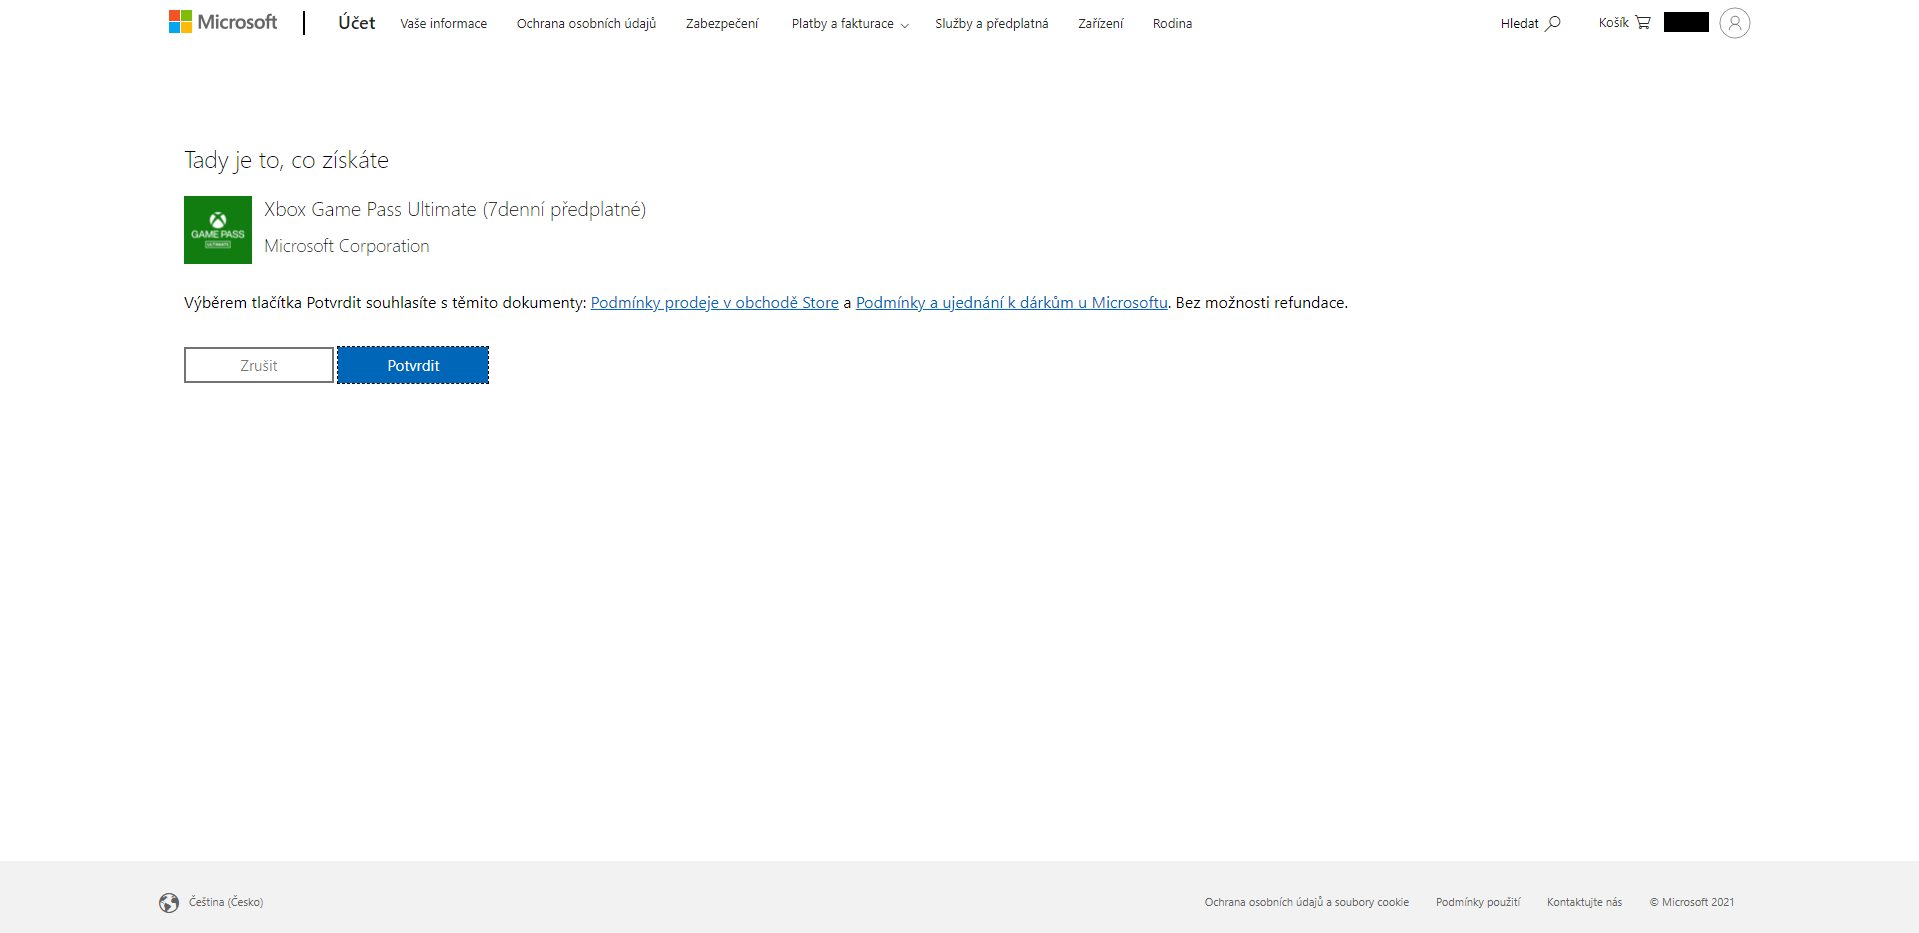Click the Microsoft Corporation publisher text
Screen dimensions: 1919x933
click(x=347, y=246)
